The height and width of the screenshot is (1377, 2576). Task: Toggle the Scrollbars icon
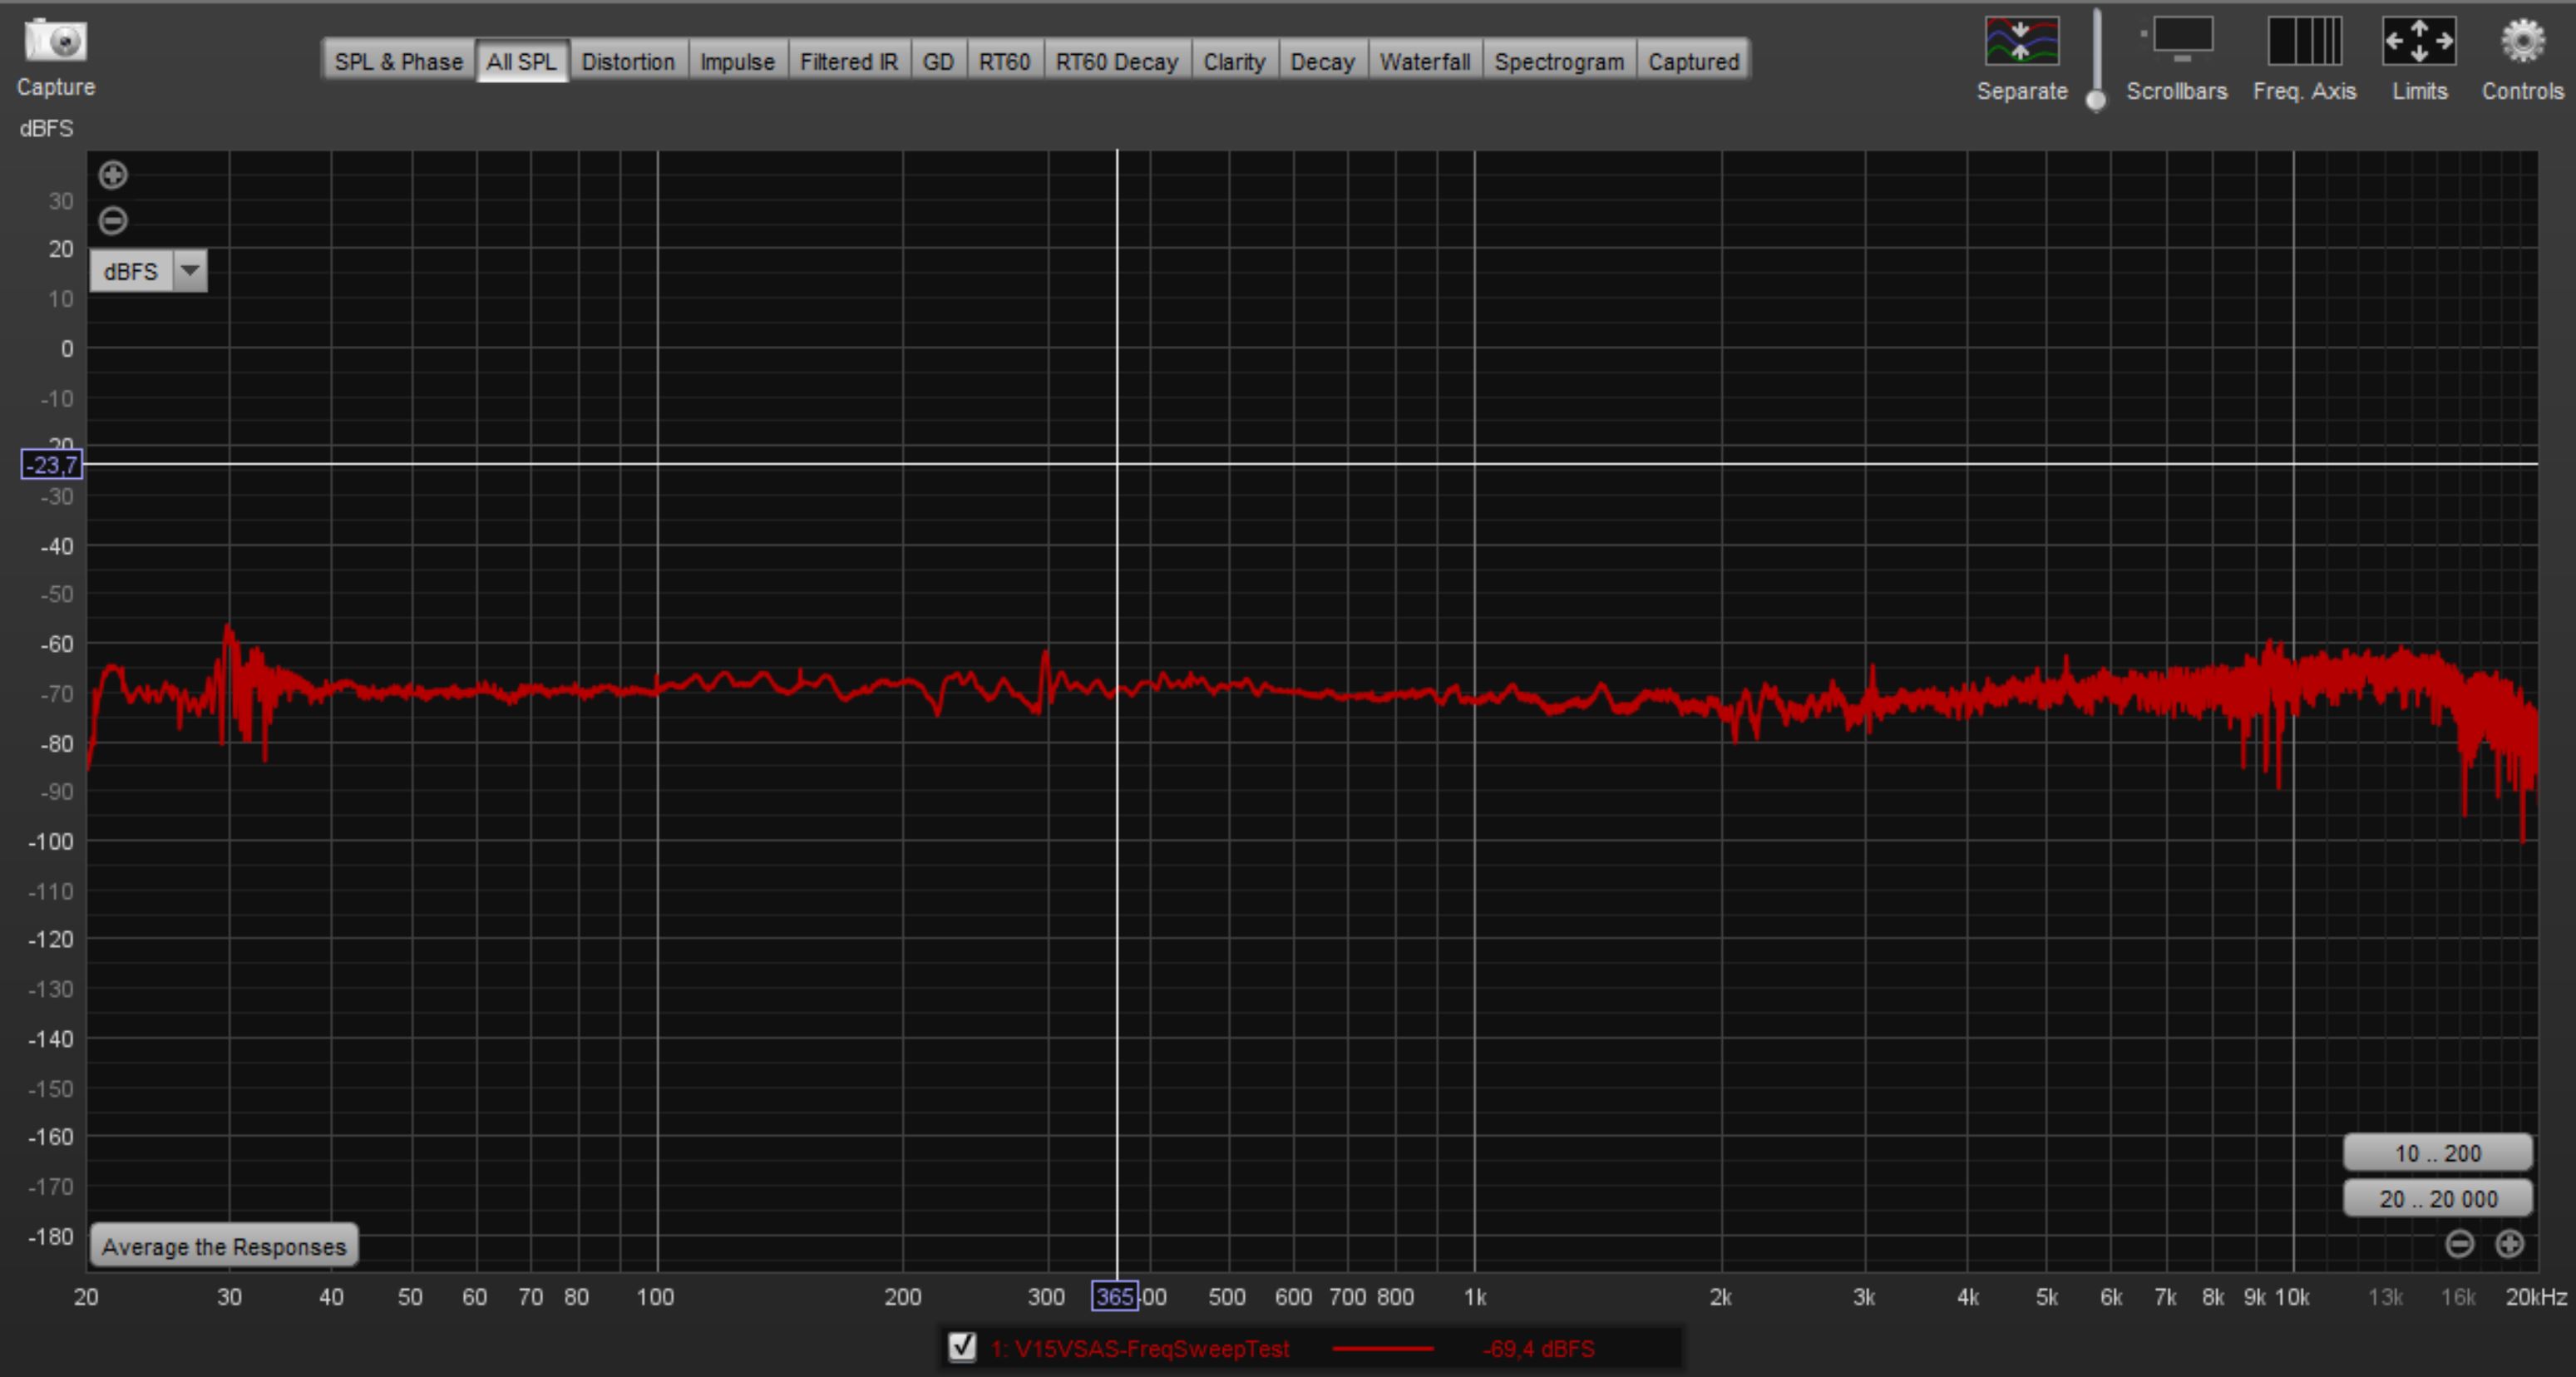pos(2181,40)
